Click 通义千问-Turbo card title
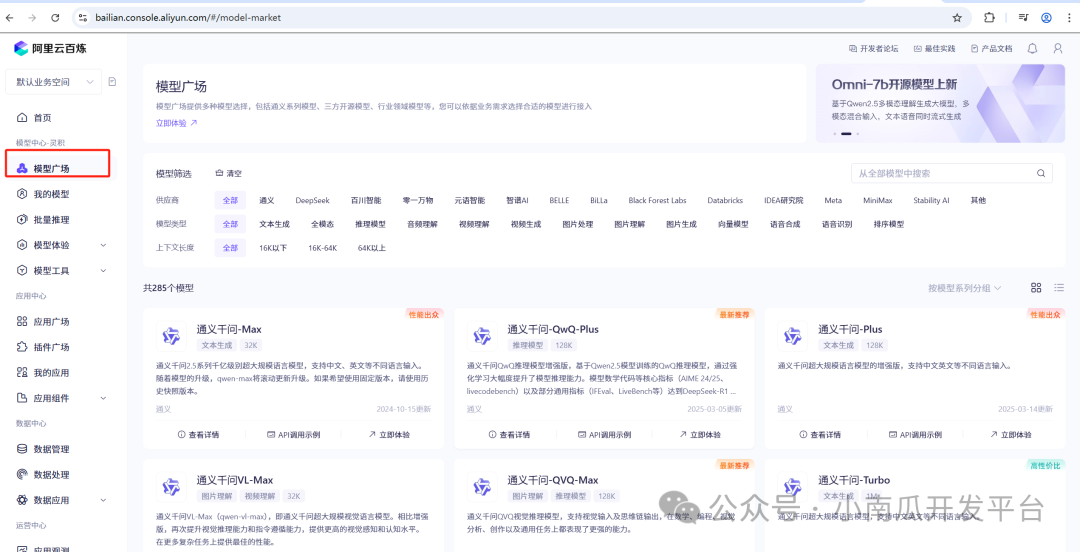 click(x=854, y=480)
